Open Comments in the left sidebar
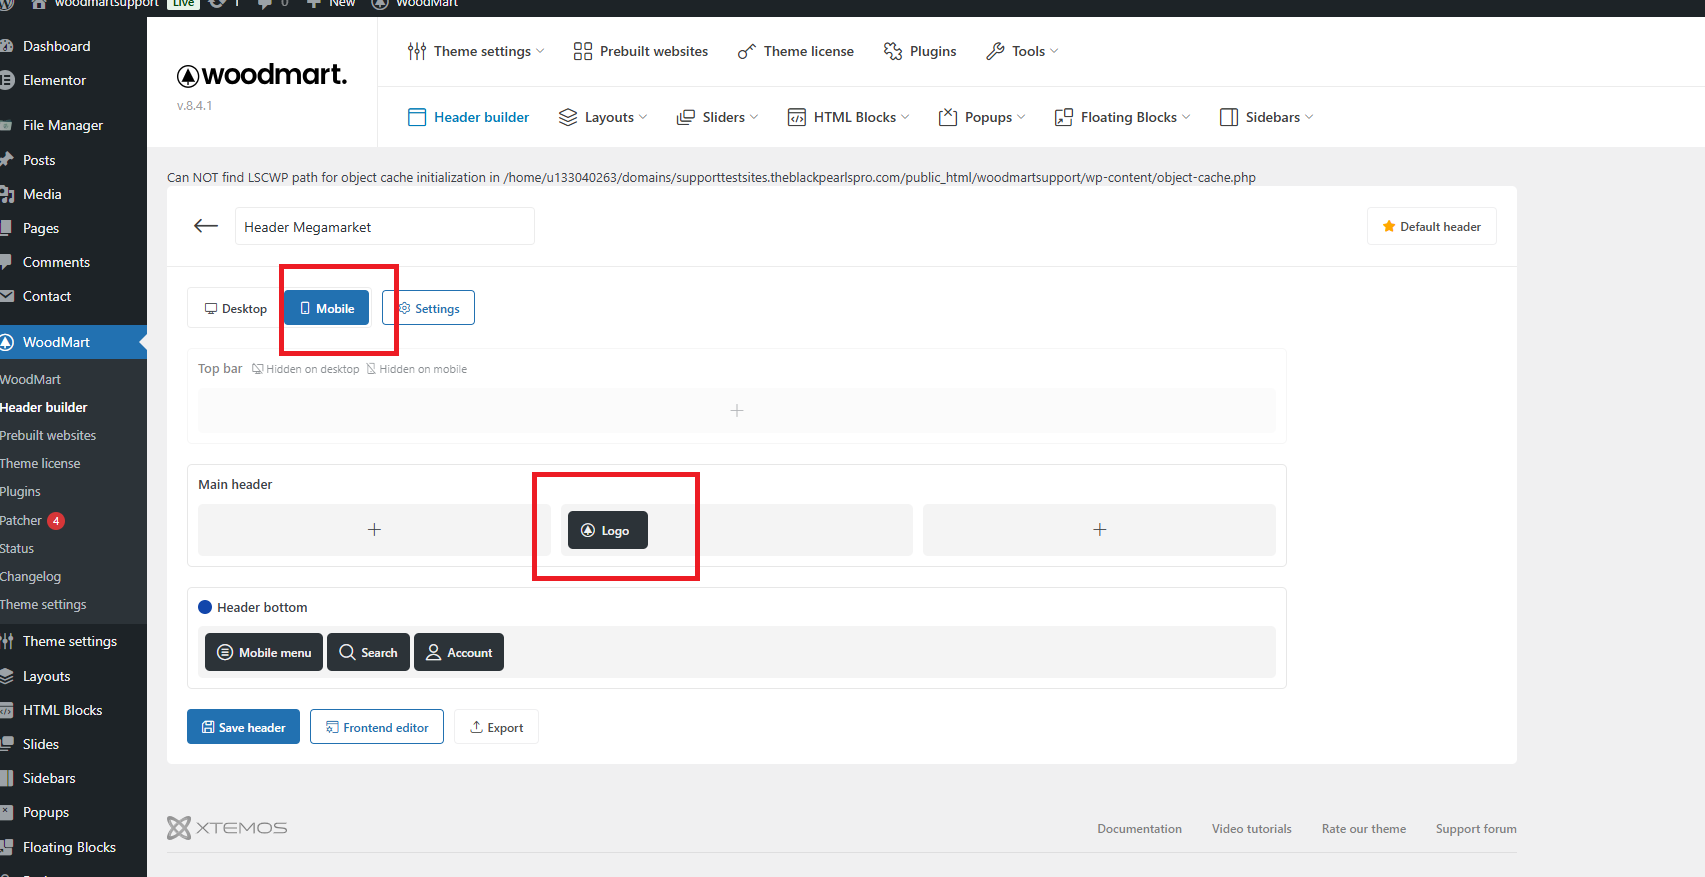Viewport: 1705px width, 877px height. pyautogui.click(x=56, y=262)
